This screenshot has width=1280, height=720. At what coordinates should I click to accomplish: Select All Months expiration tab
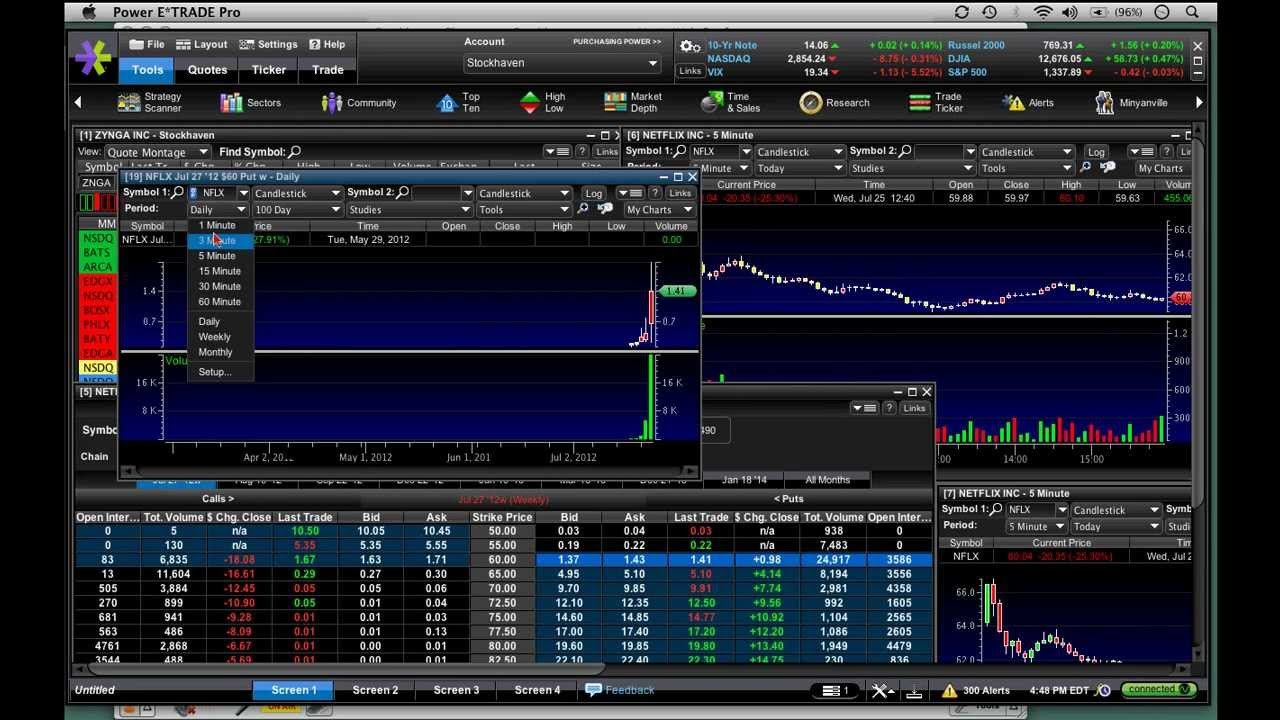(x=828, y=480)
